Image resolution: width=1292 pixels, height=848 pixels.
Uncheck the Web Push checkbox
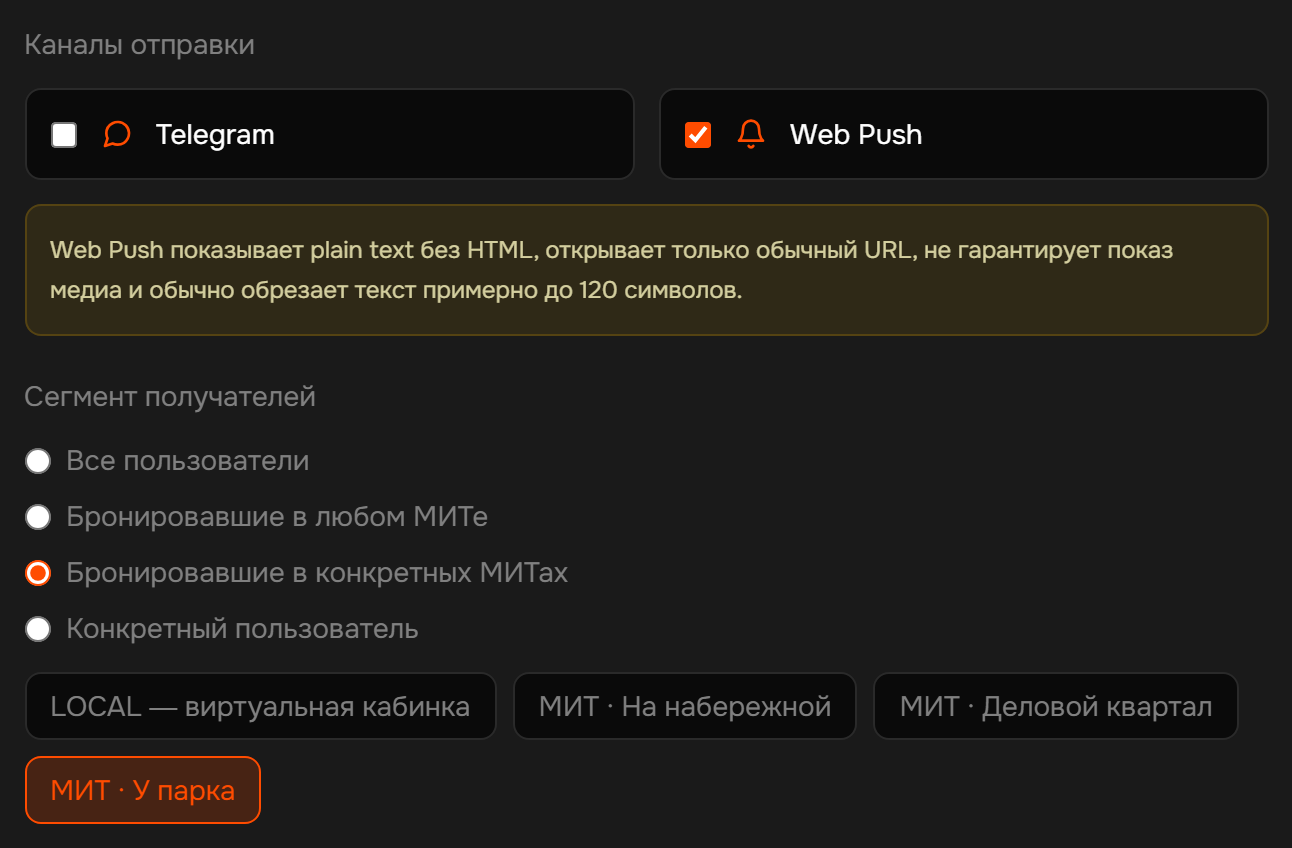click(x=698, y=134)
